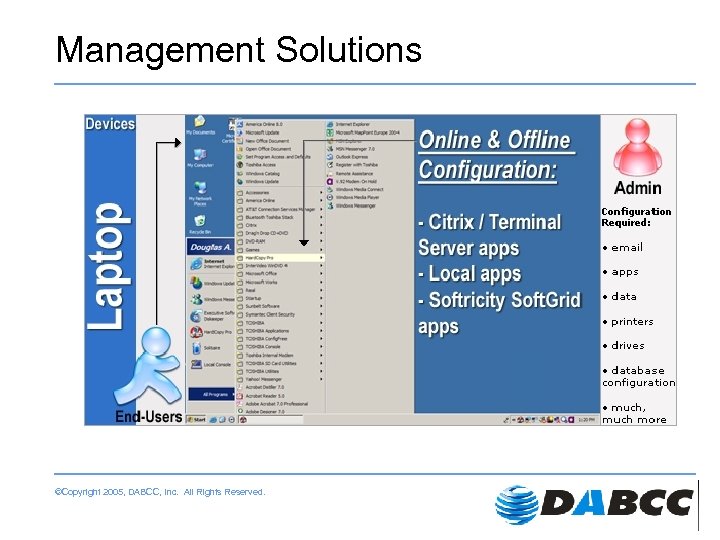Click Internet Explorer quick launch icon
This screenshot has width=720, height=540.
pyautogui.click(x=214, y=420)
